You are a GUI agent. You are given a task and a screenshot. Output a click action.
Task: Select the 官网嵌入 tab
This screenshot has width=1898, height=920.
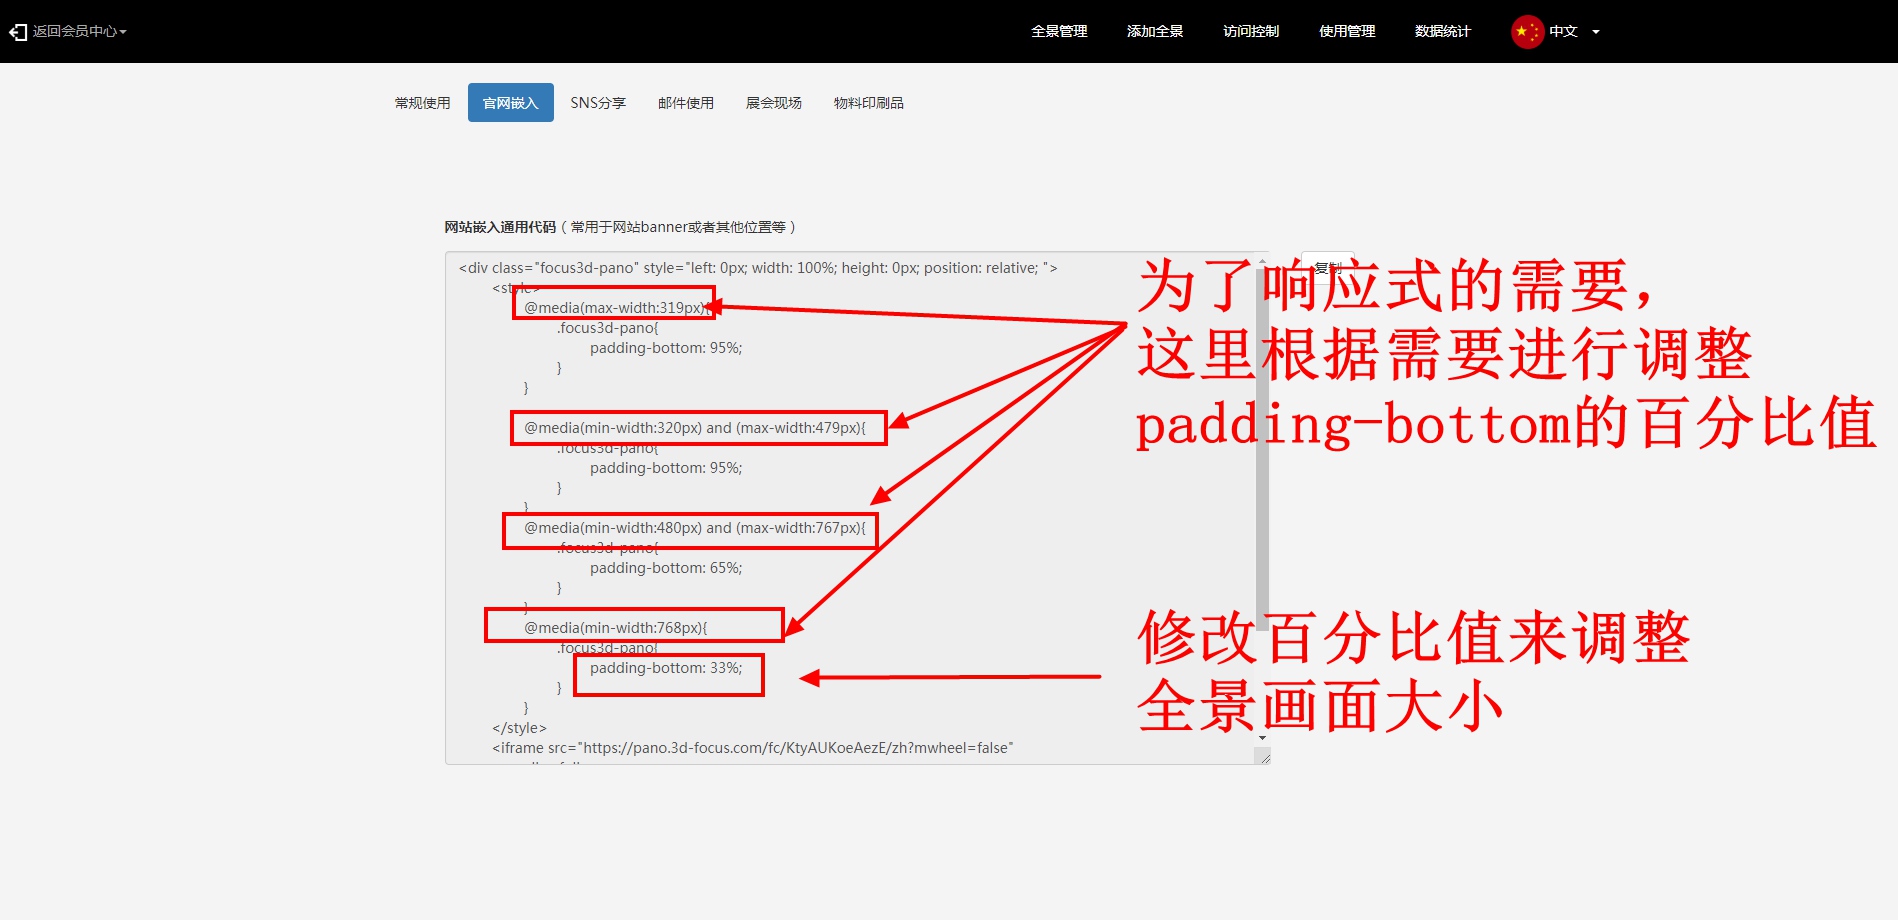click(x=510, y=103)
